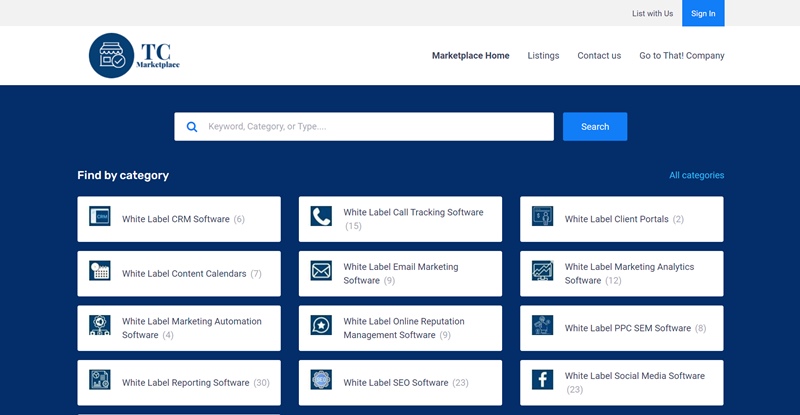Open White Label Reporting Software category
This screenshot has width=800, height=415.
click(x=185, y=382)
